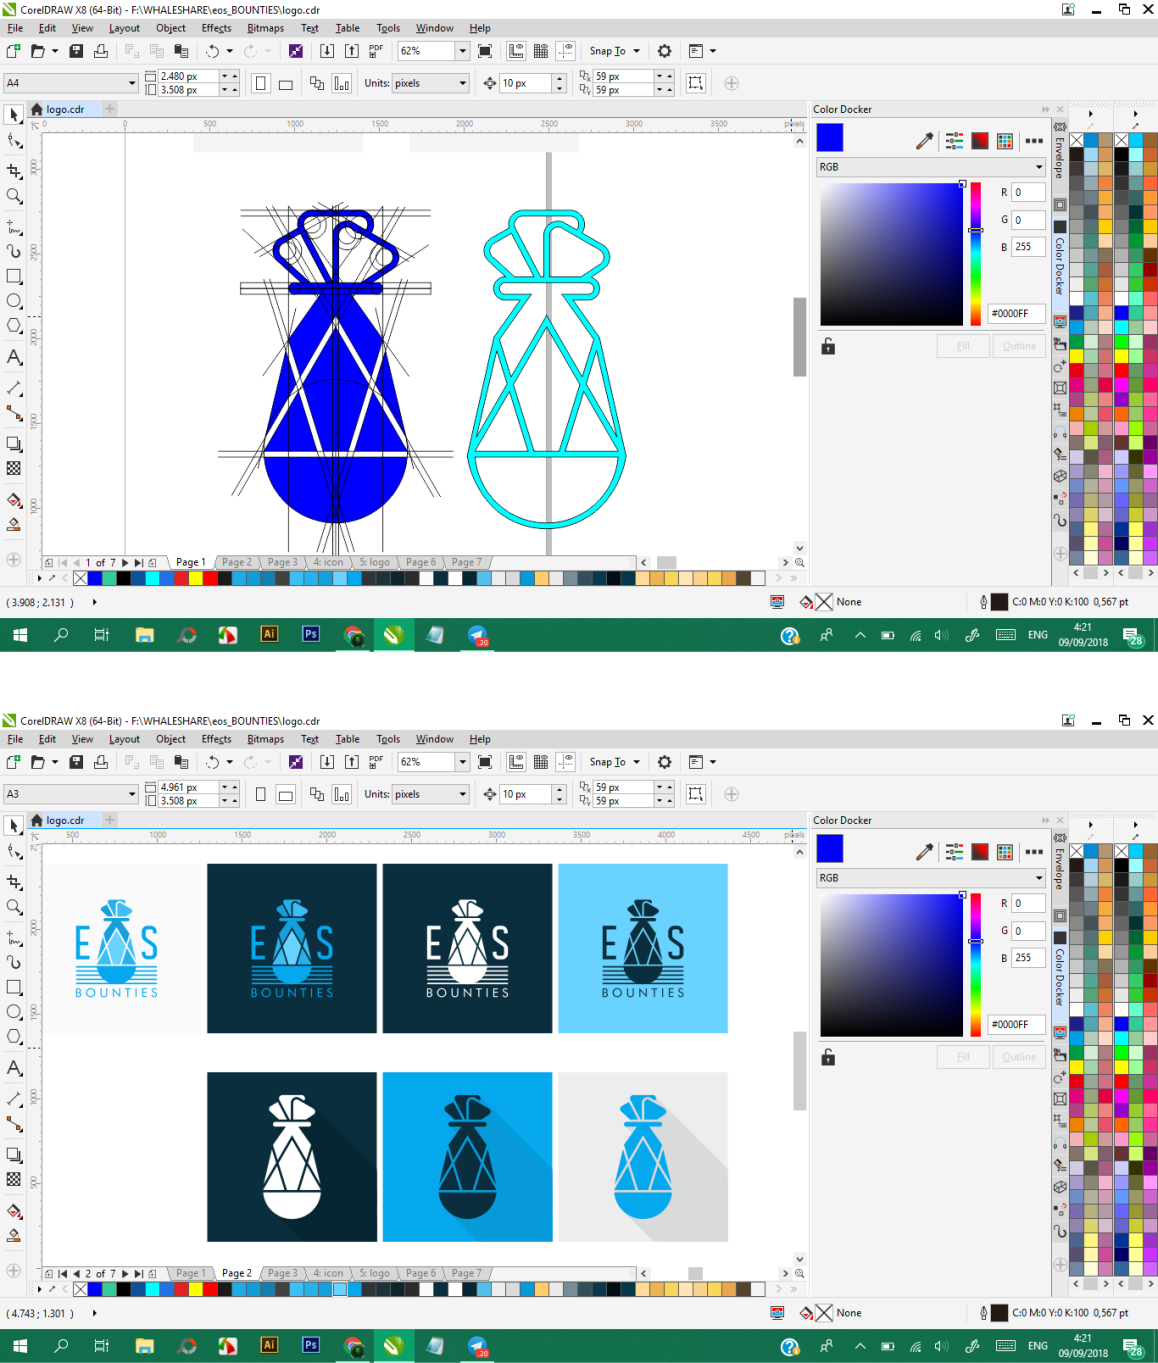Open the A4 page size dropdown

pos(132,83)
